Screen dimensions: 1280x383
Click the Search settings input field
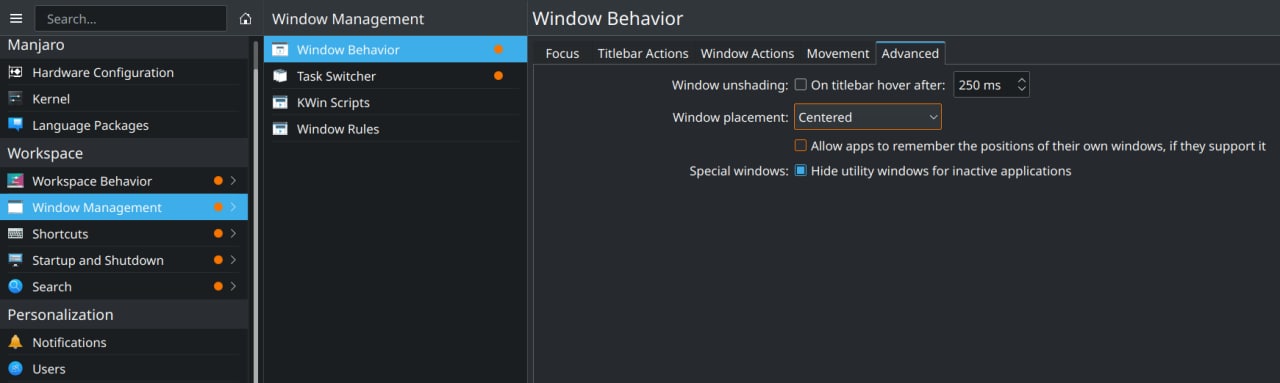pos(130,18)
